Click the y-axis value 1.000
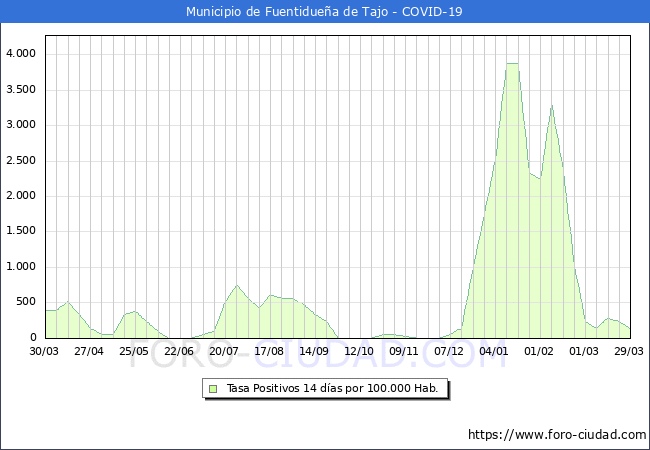 (21, 266)
